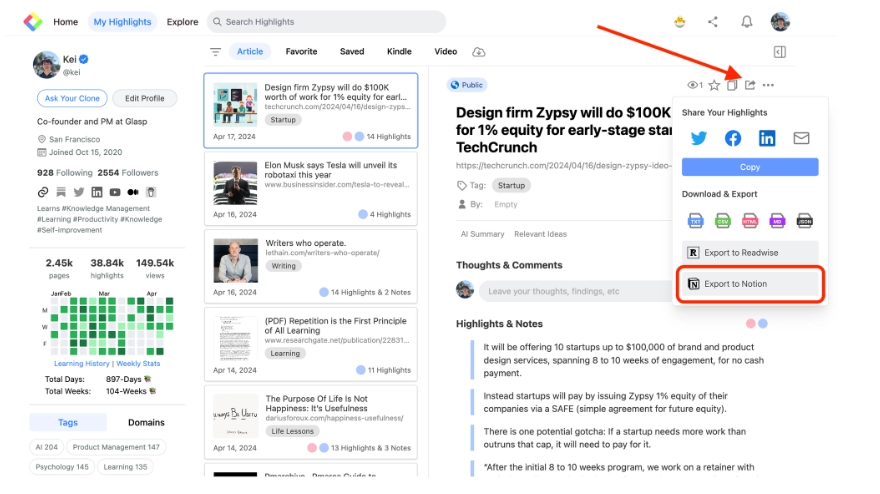Focus the Search Highlights field
The height and width of the screenshot is (494, 880).
(326, 22)
